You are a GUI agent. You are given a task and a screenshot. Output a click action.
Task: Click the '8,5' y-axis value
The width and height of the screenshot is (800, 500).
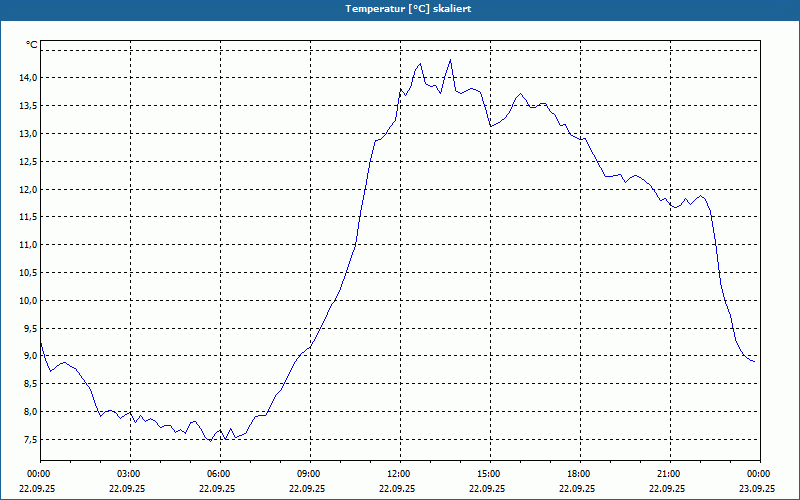(31, 384)
